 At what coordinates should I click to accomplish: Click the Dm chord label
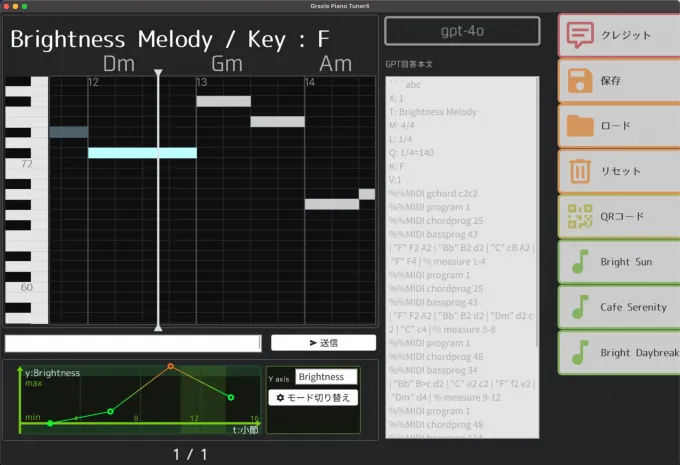pos(119,64)
